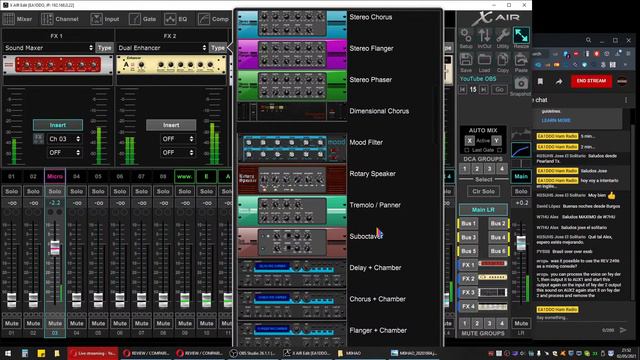640x360 pixels.
Task: Click the channel 04 fader handle
Action: [76, 299]
